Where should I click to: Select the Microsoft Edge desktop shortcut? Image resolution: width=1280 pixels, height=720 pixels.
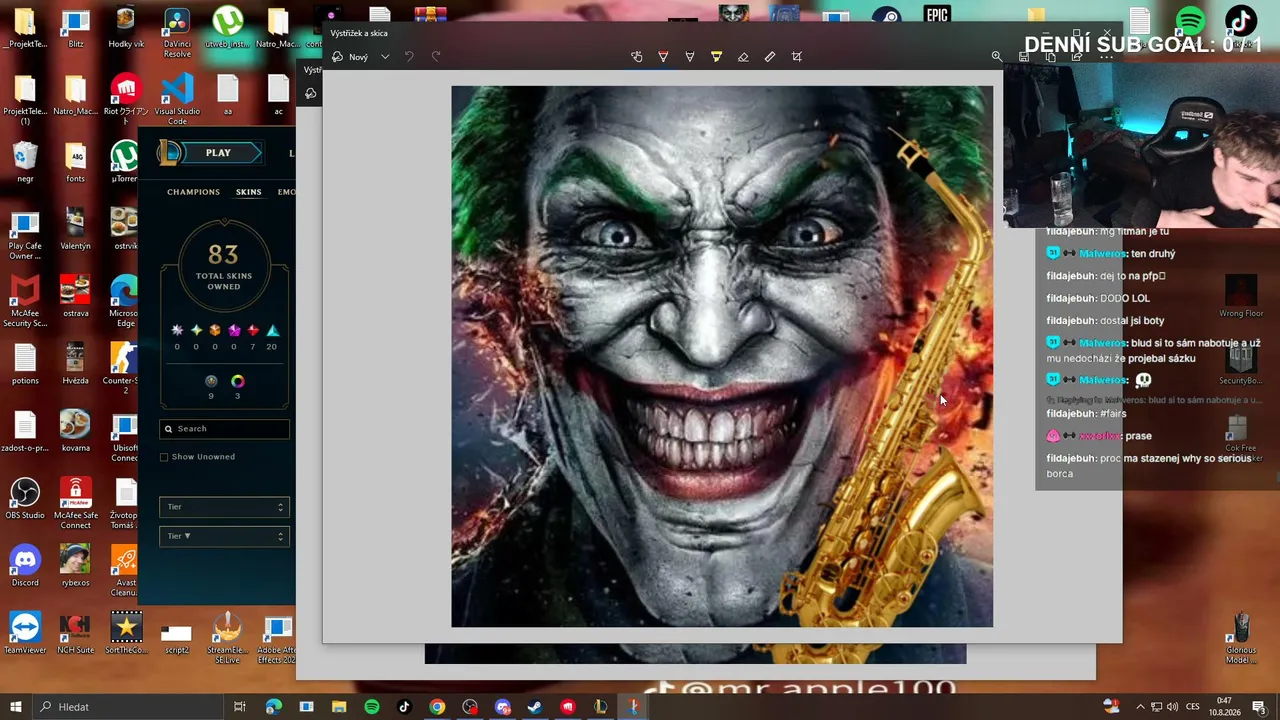click(124, 301)
